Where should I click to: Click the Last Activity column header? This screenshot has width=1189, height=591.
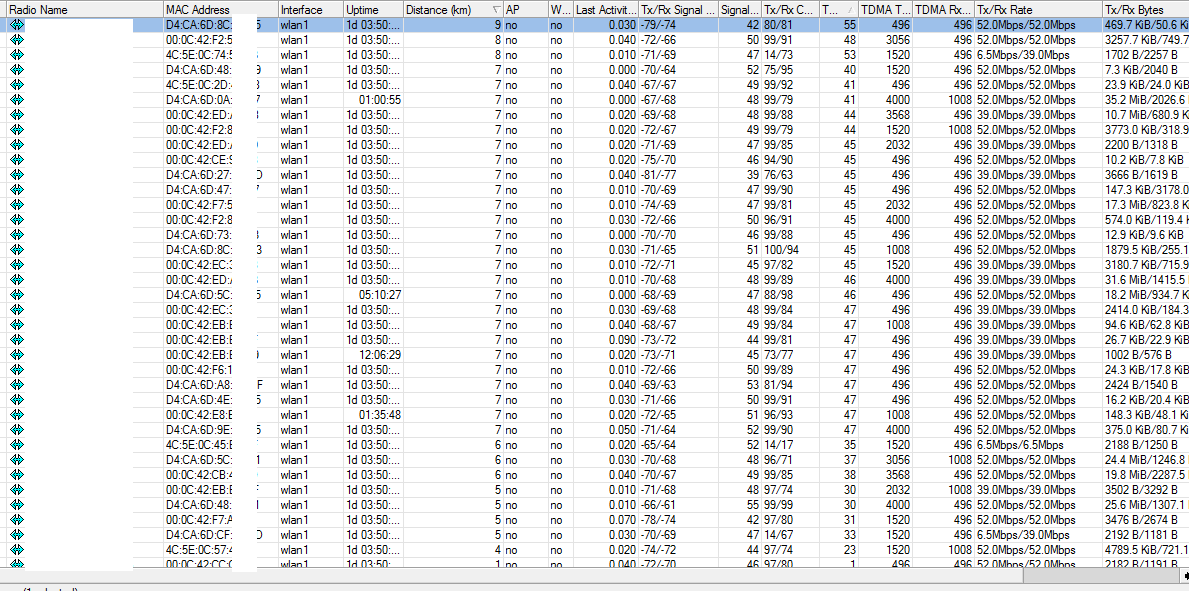[x=598, y=9]
